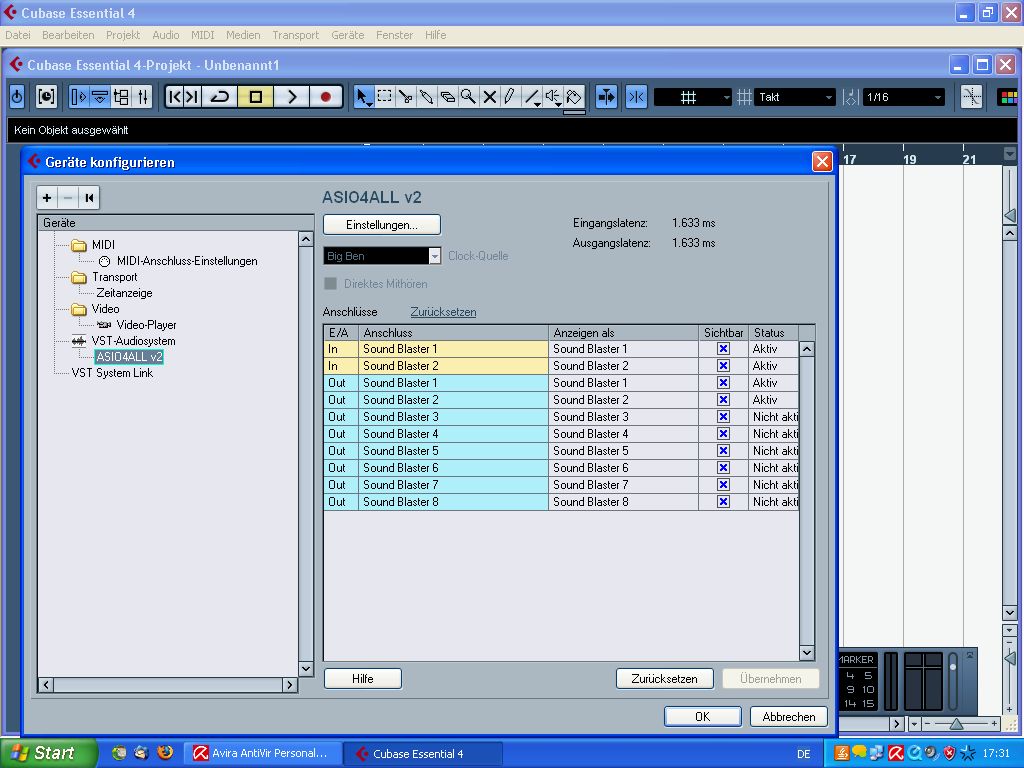
Task: Toggle Sichtbar checkbox for Out Sound Blaster 8
Action: click(x=723, y=502)
